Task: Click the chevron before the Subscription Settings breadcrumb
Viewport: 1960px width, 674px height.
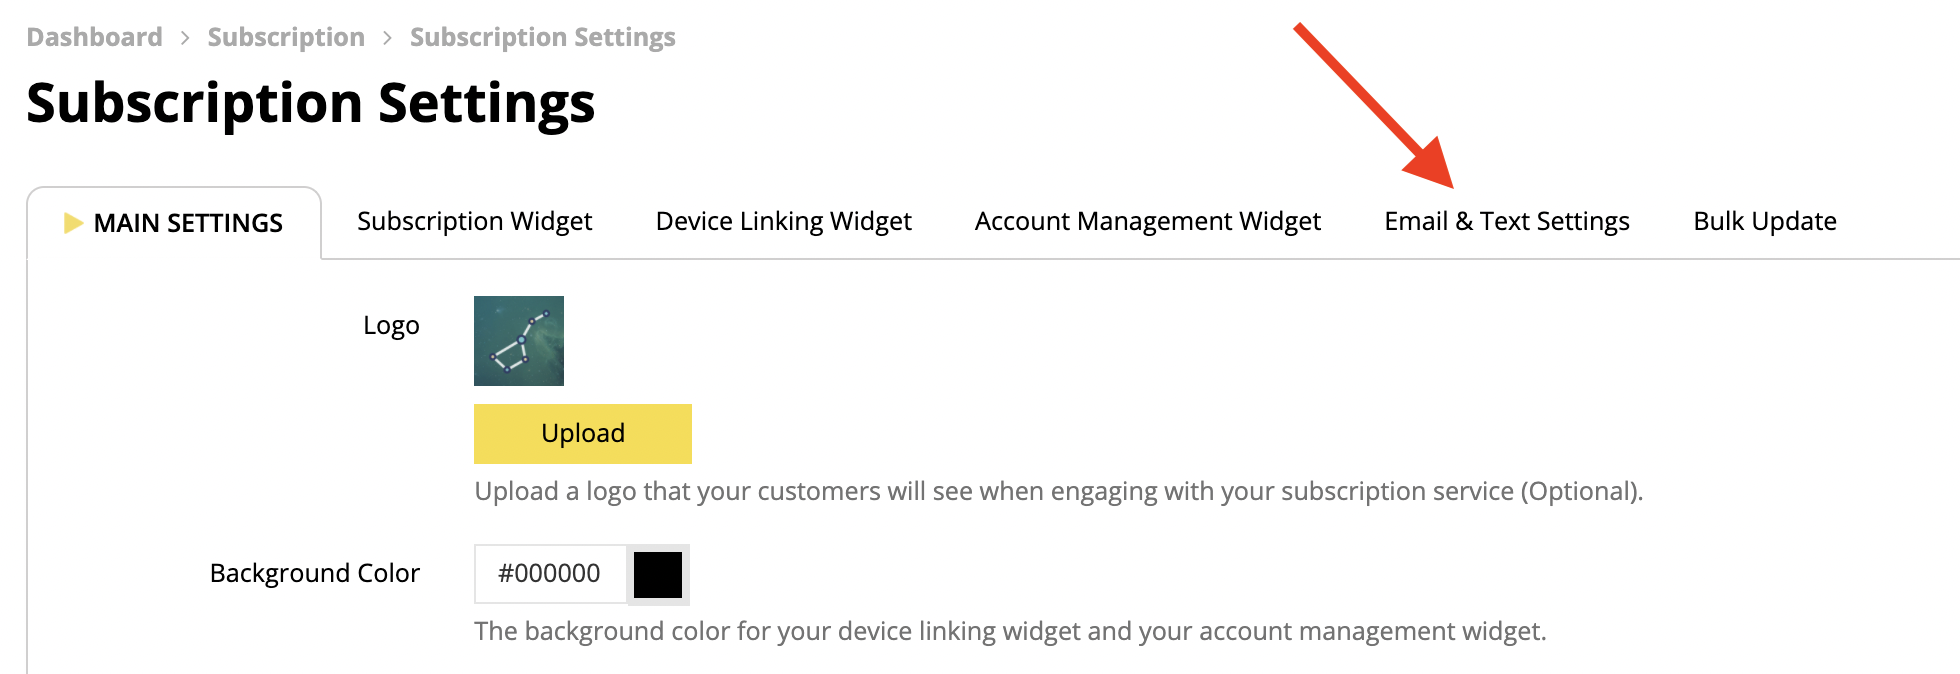Action: tap(388, 38)
